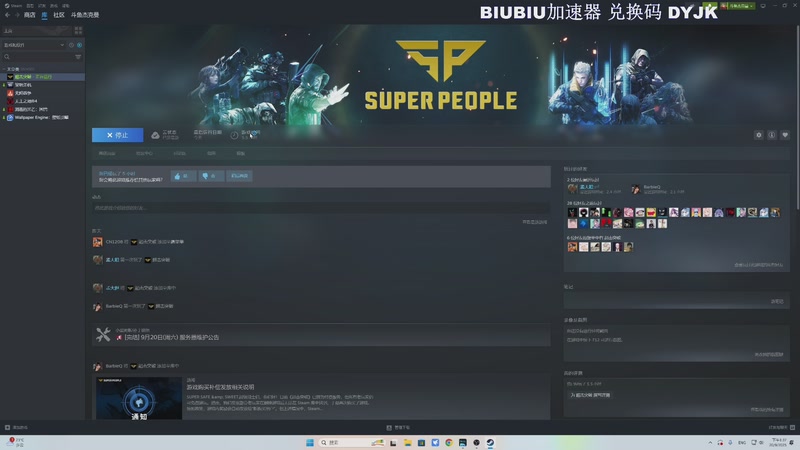Click the blue 停止 stop button
This screenshot has width=800, height=450.
pyautogui.click(x=117, y=135)
